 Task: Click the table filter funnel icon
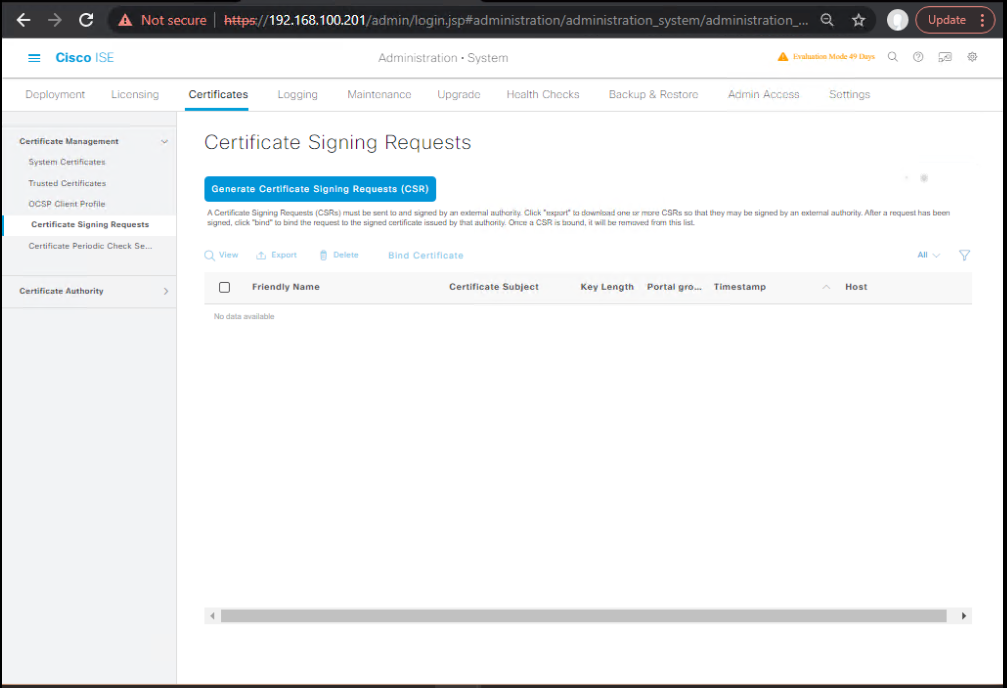964,255
